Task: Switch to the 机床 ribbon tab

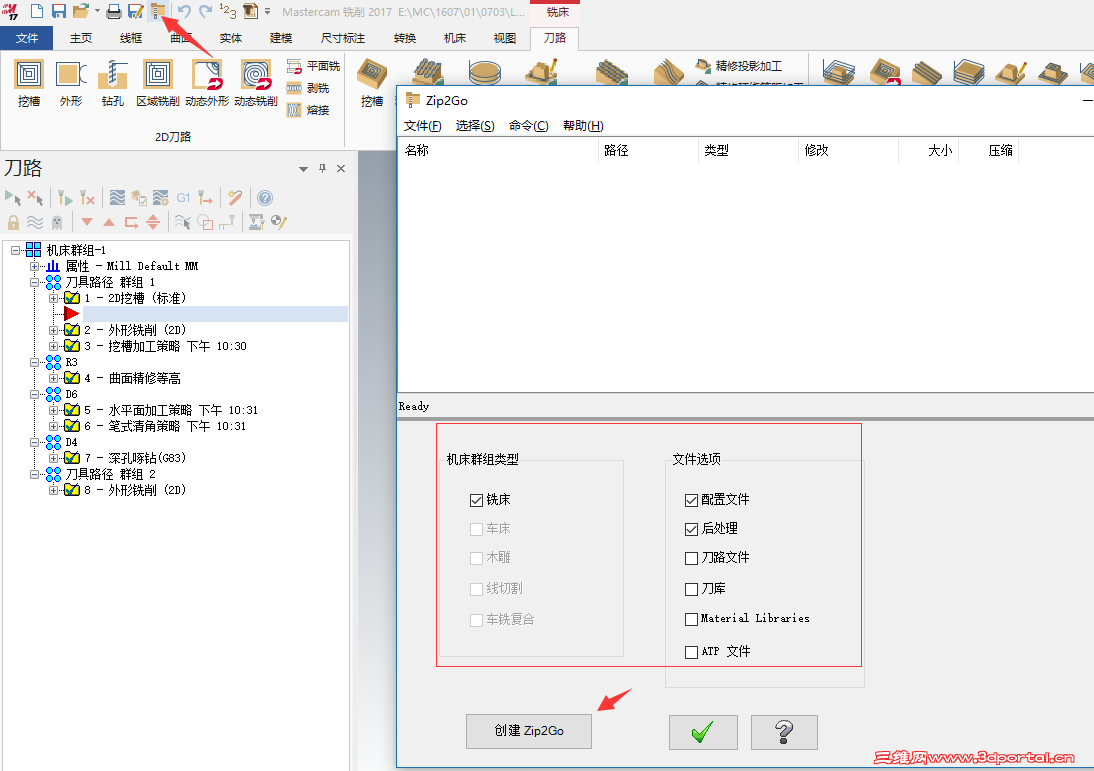Action: point(455,38)
